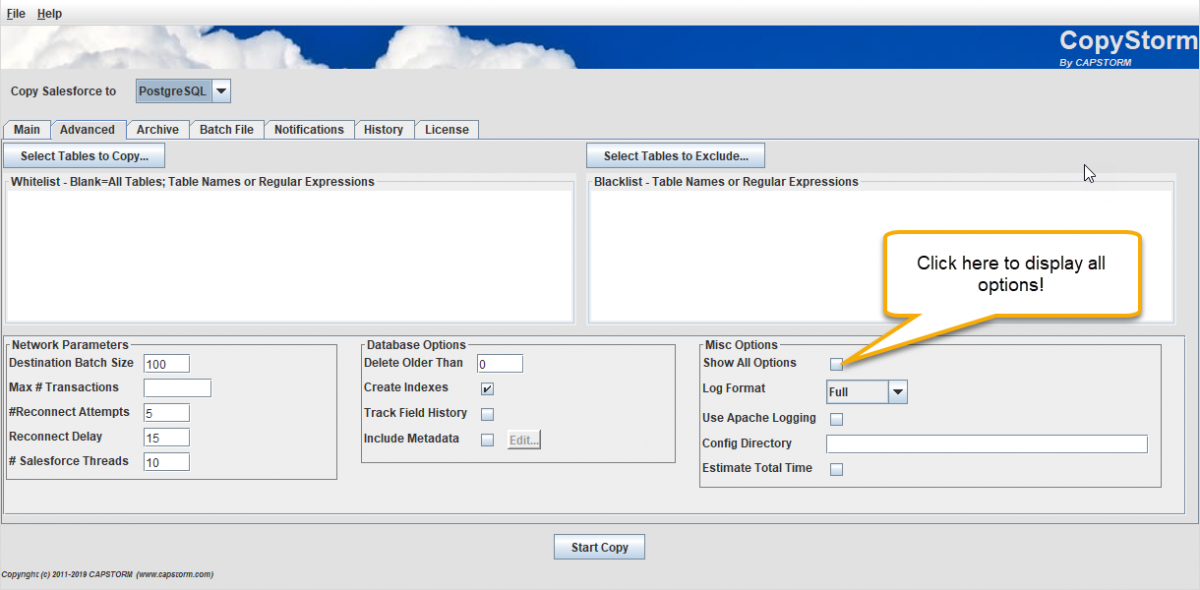Open the Help menu
Screen dimensions: 1200x590
point(48,13)
